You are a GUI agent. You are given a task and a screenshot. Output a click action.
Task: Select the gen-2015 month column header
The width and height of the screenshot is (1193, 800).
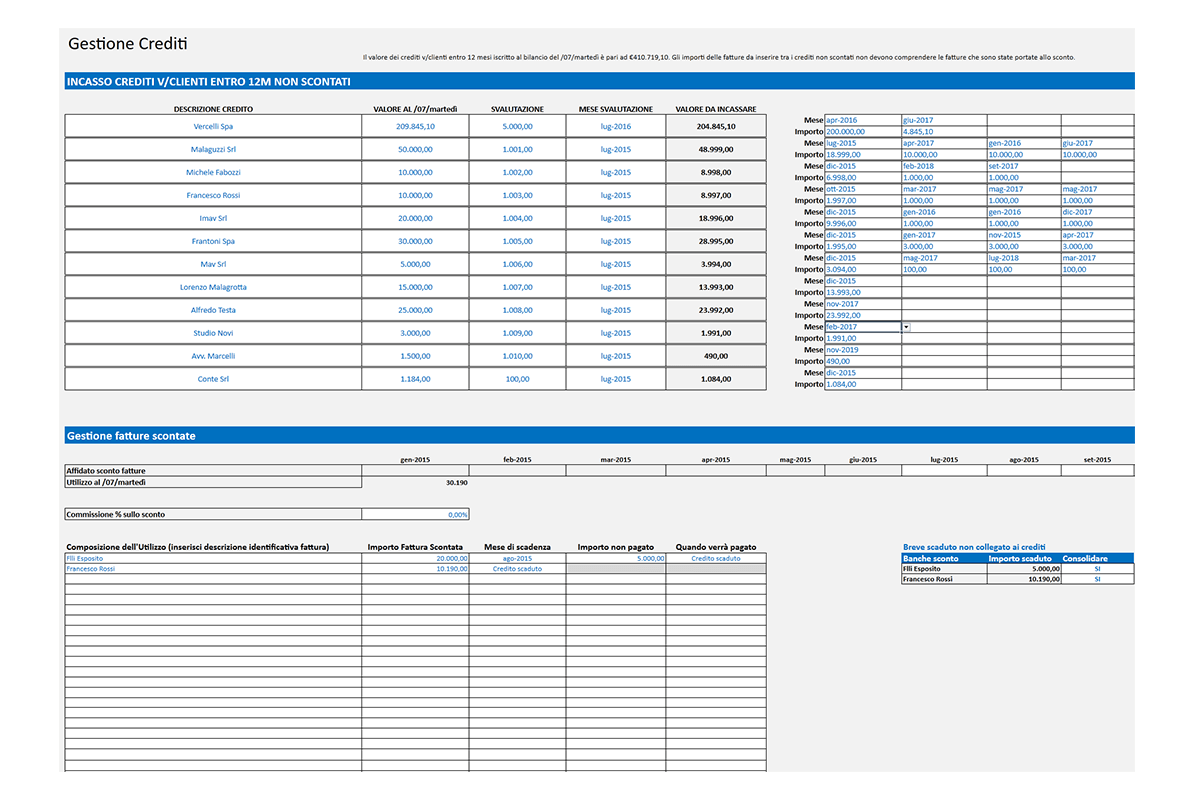(x=415, y=460)
